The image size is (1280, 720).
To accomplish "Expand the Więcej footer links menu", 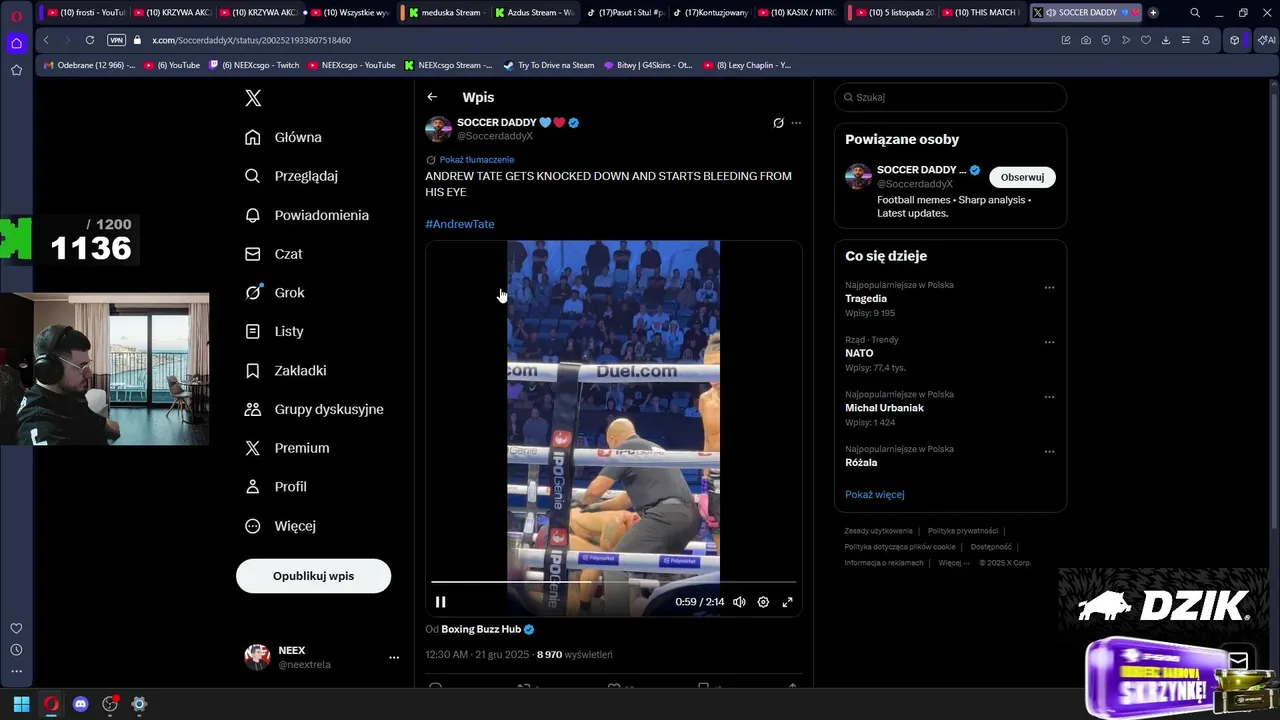I will click(953, 563).
